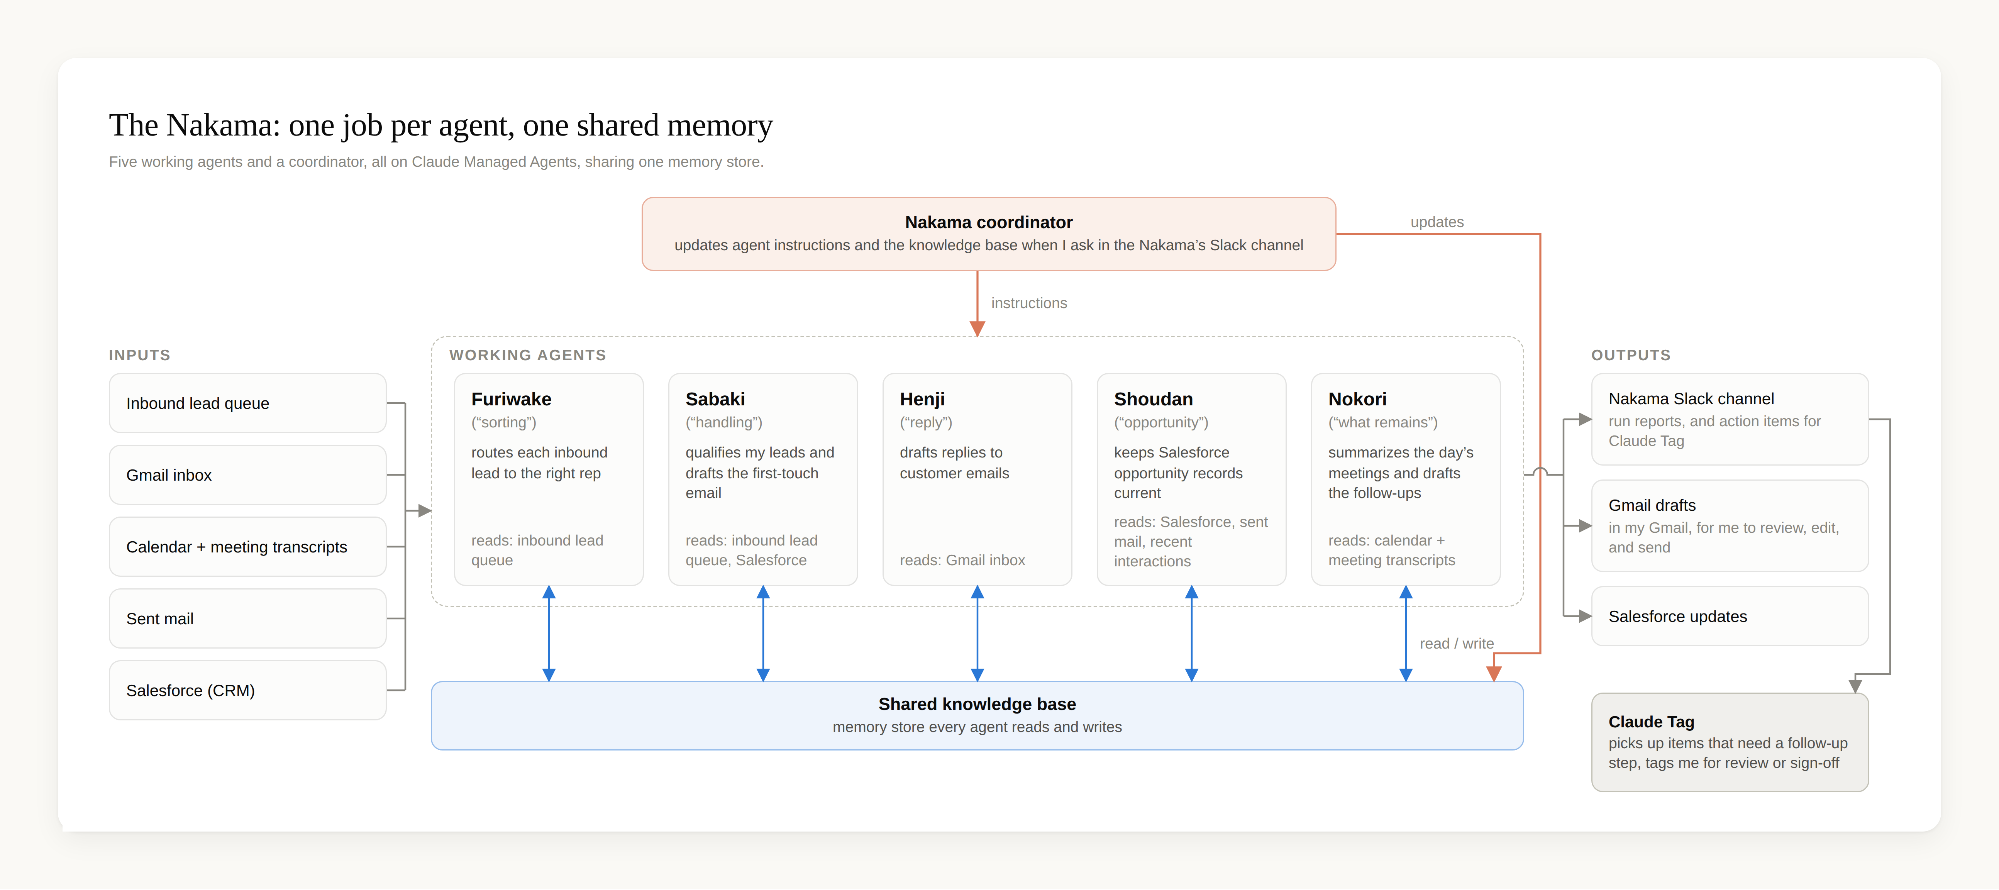Click 'summarizes the day's meetings' description
Screen dimensions: 1999x890
point(1401,473)
